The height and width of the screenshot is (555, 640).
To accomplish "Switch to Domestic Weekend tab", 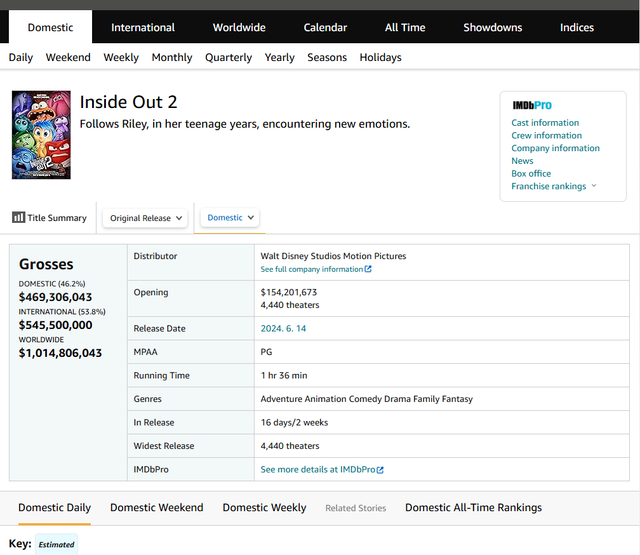I will [x=156, y=508].
